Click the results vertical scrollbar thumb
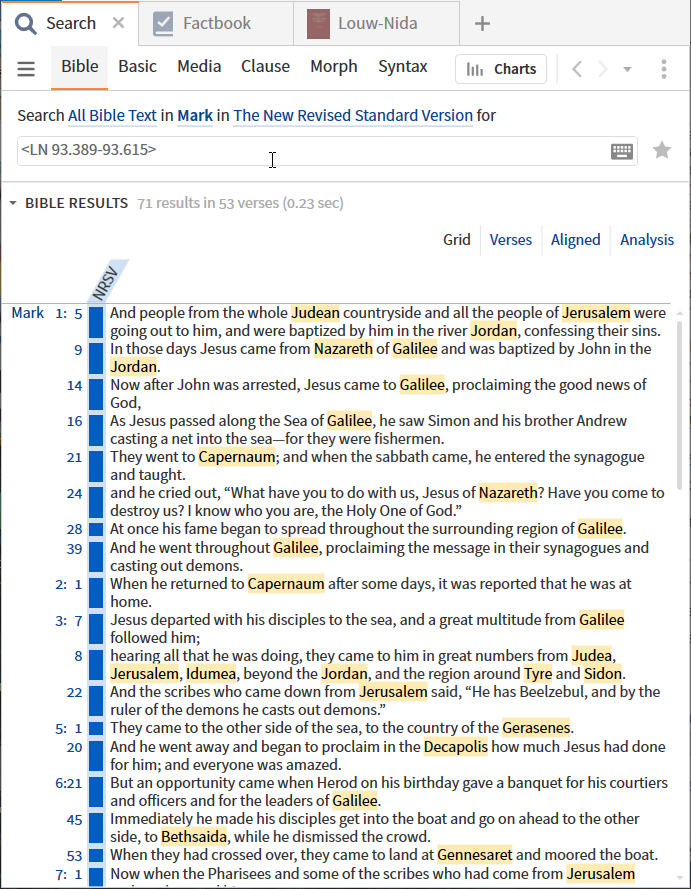 click(680, 405)
